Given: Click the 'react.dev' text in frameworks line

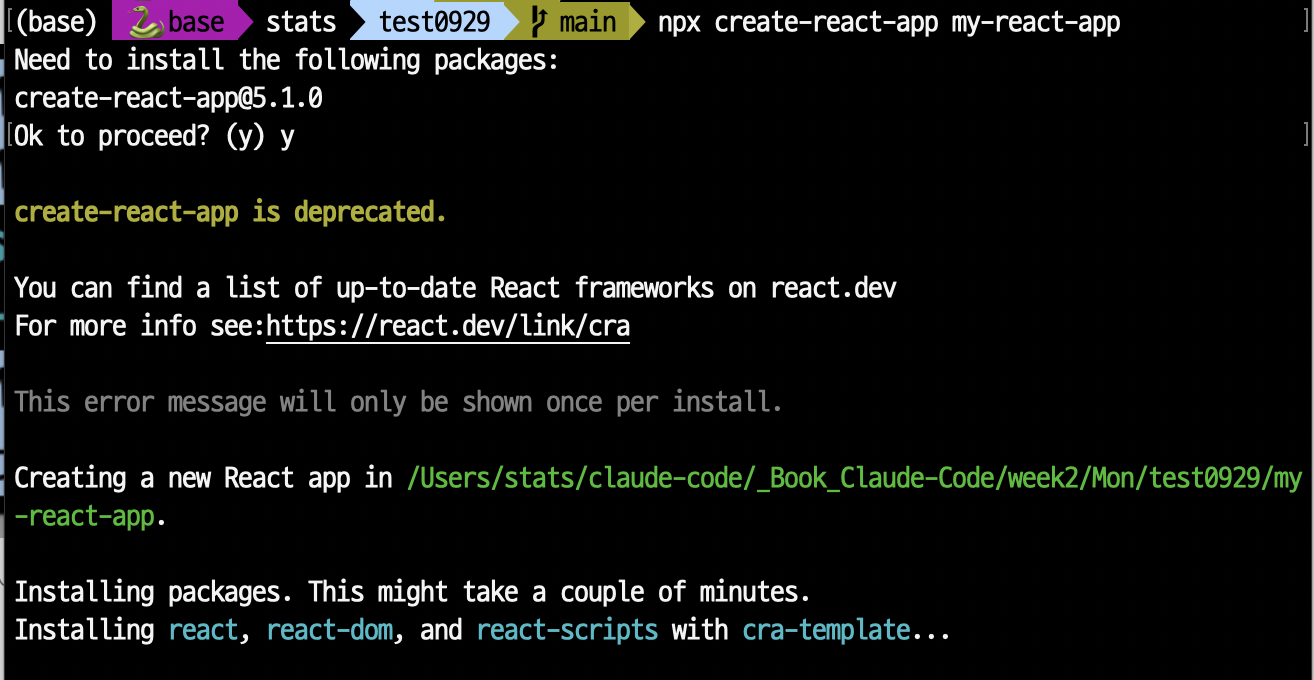Looking at the screenshot, I should pos(833,289).
